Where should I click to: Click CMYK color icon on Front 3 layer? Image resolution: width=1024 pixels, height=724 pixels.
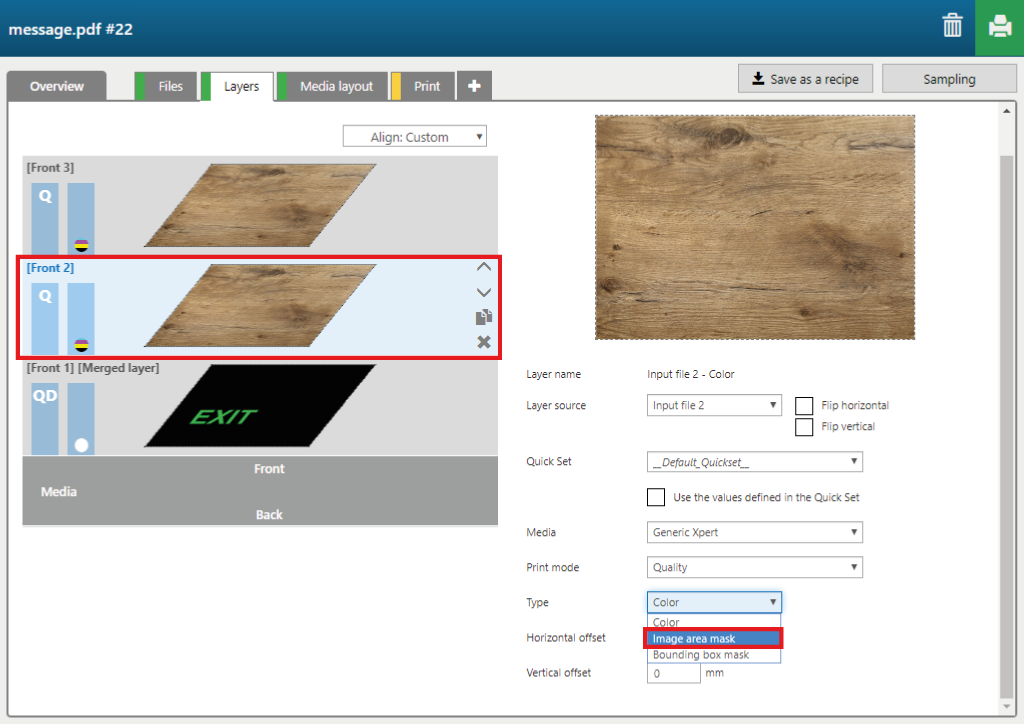click(81, 245)
